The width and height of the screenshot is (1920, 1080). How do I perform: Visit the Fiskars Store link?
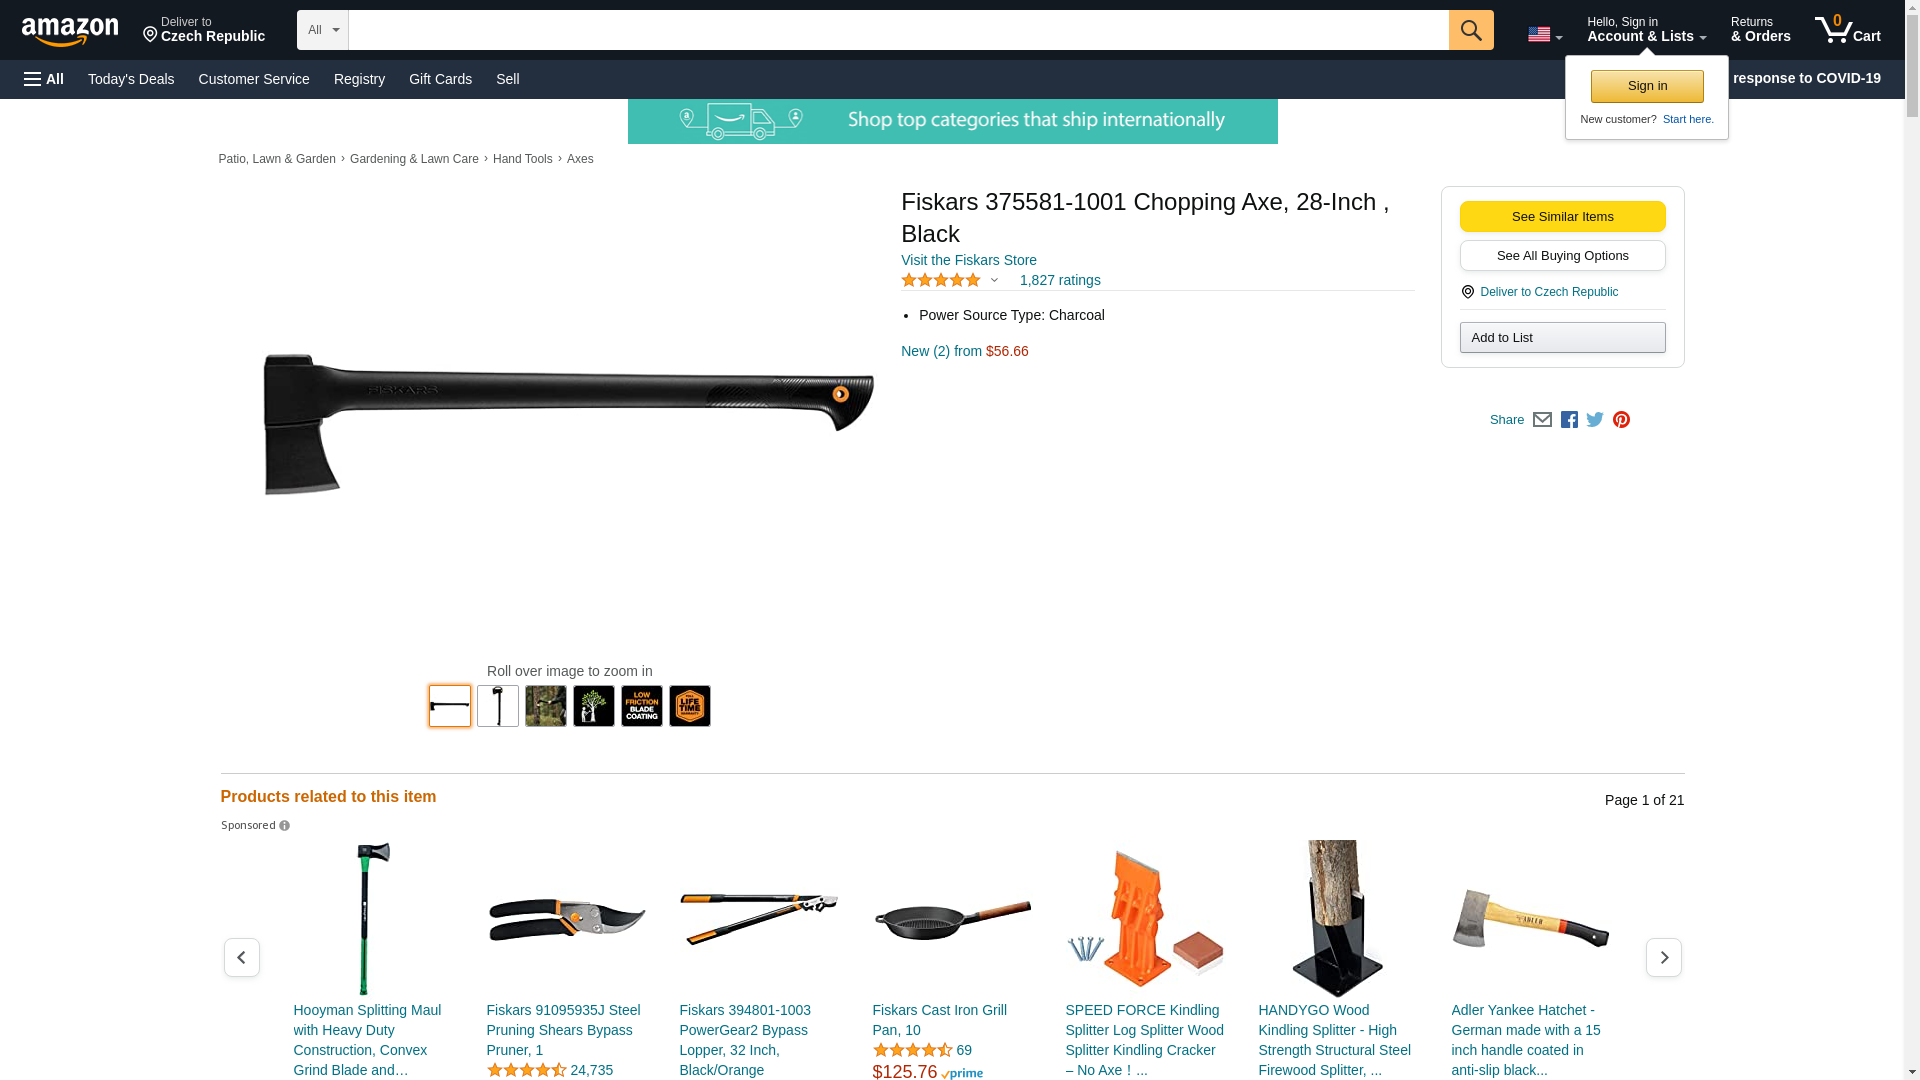[x=968, y=260]
